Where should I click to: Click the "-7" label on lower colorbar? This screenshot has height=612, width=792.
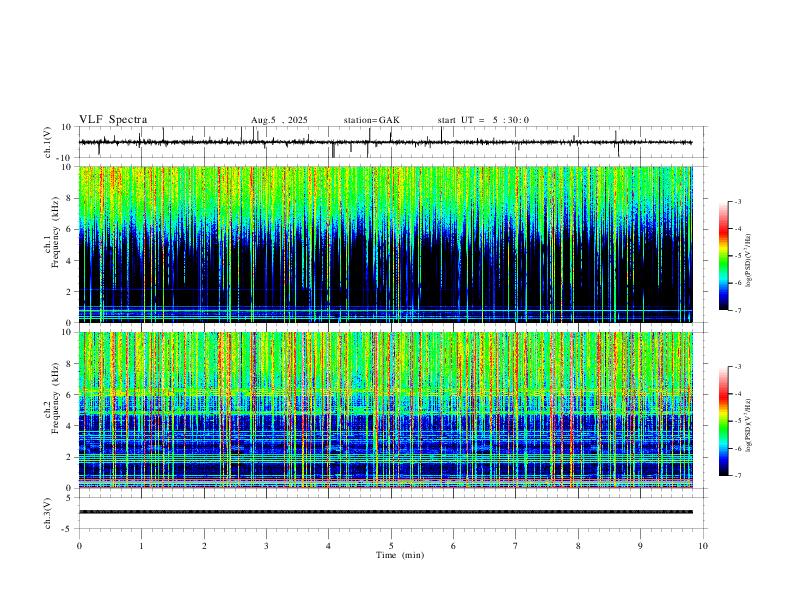coord(738,476)
